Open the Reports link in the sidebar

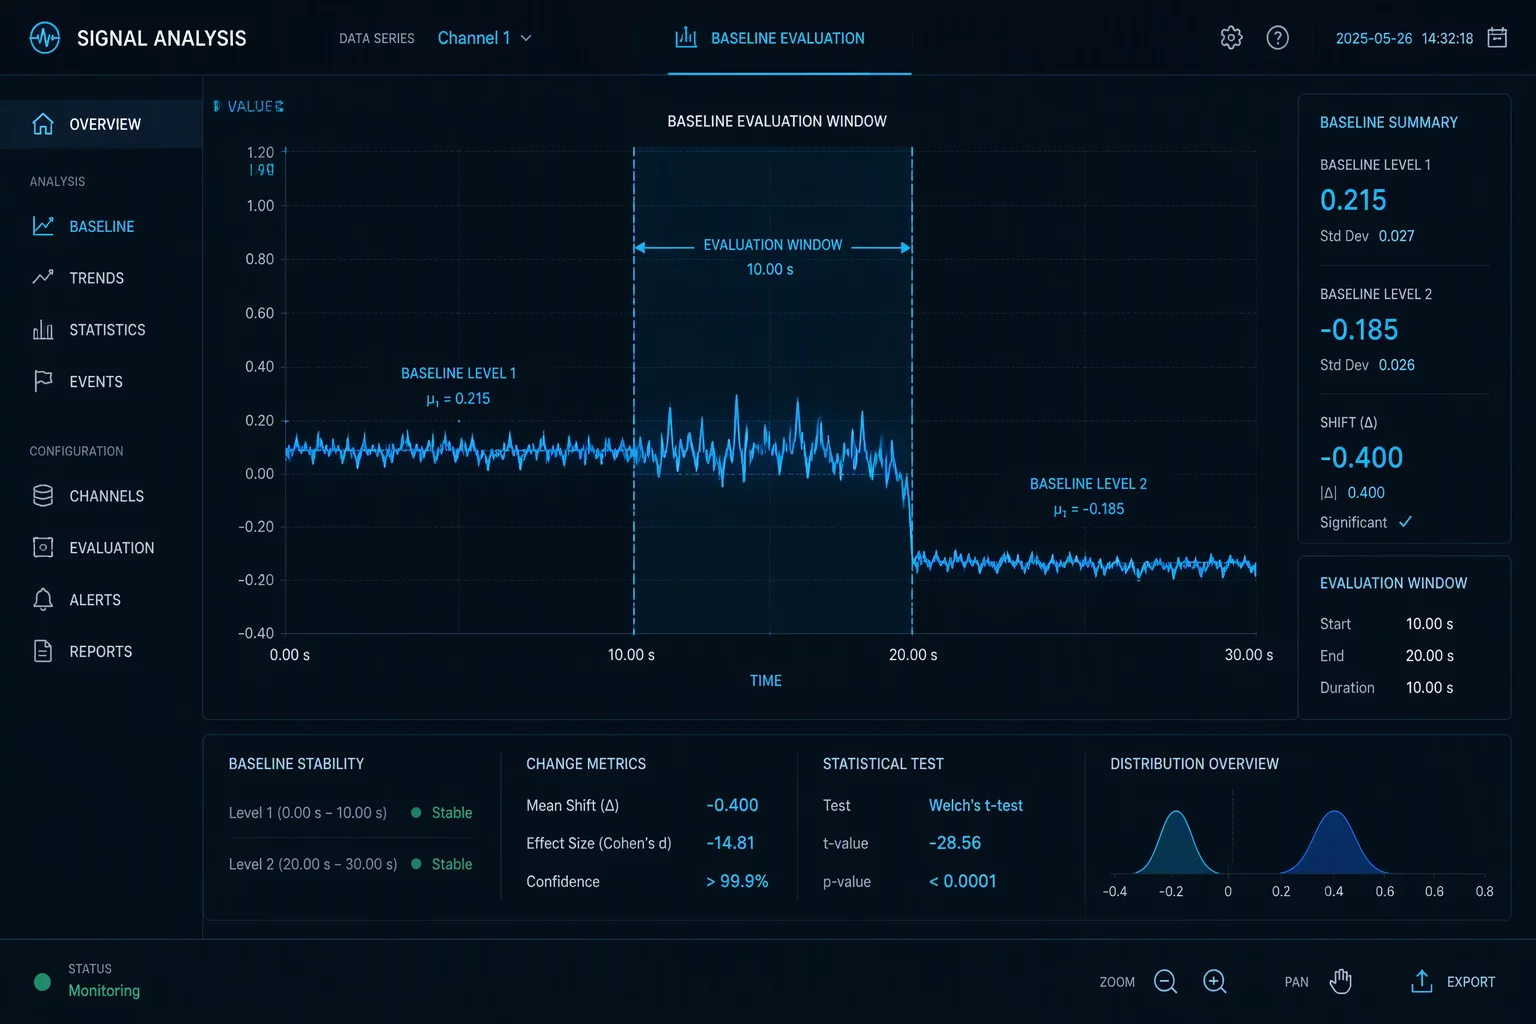click(x=101, y=652)
